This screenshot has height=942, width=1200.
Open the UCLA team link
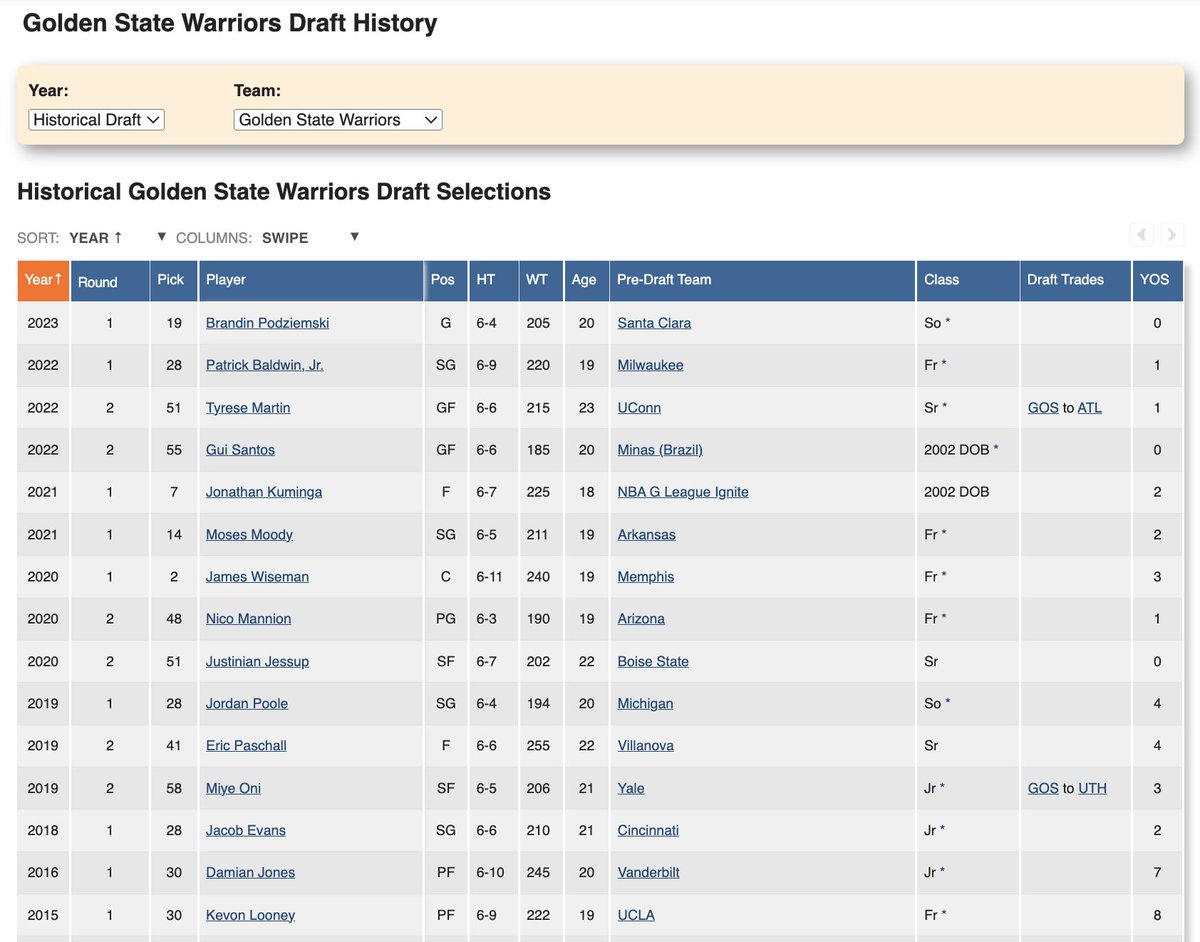coord(636,916)
